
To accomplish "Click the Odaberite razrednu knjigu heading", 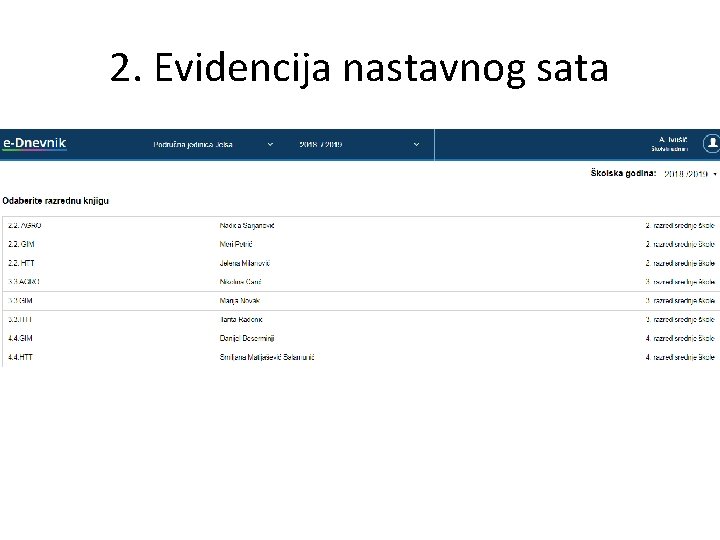I will point(56,201).
